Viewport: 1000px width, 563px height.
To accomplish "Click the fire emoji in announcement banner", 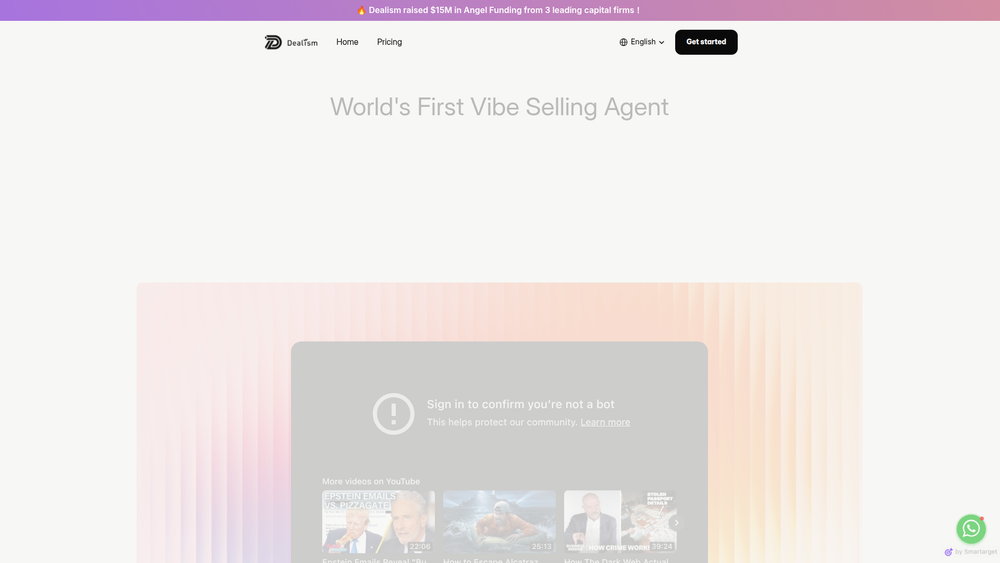I will [362, 10].
